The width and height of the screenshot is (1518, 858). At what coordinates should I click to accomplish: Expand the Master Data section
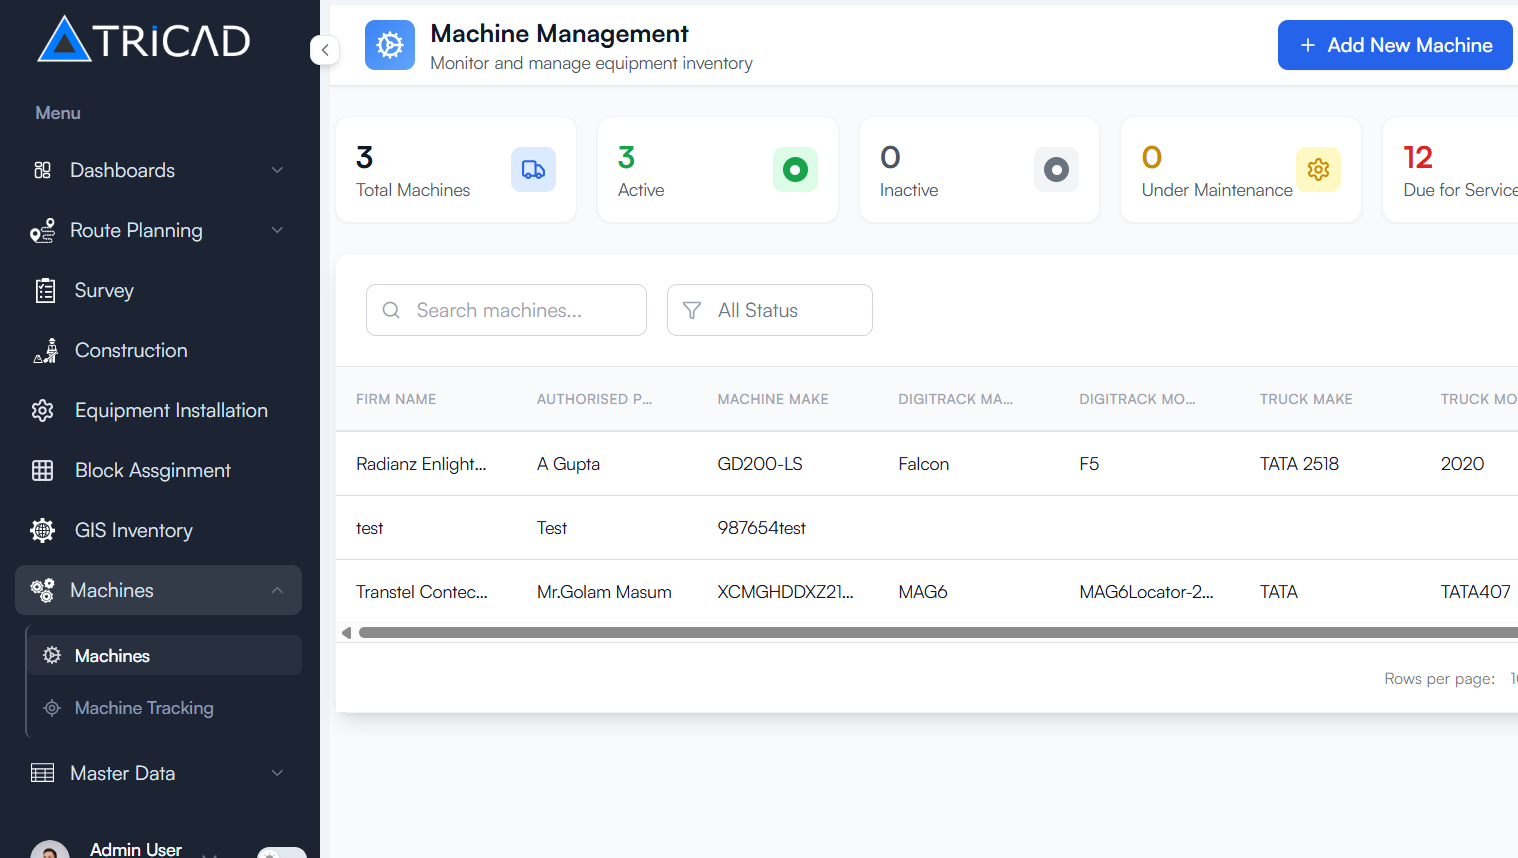click(x=277, y=773)
